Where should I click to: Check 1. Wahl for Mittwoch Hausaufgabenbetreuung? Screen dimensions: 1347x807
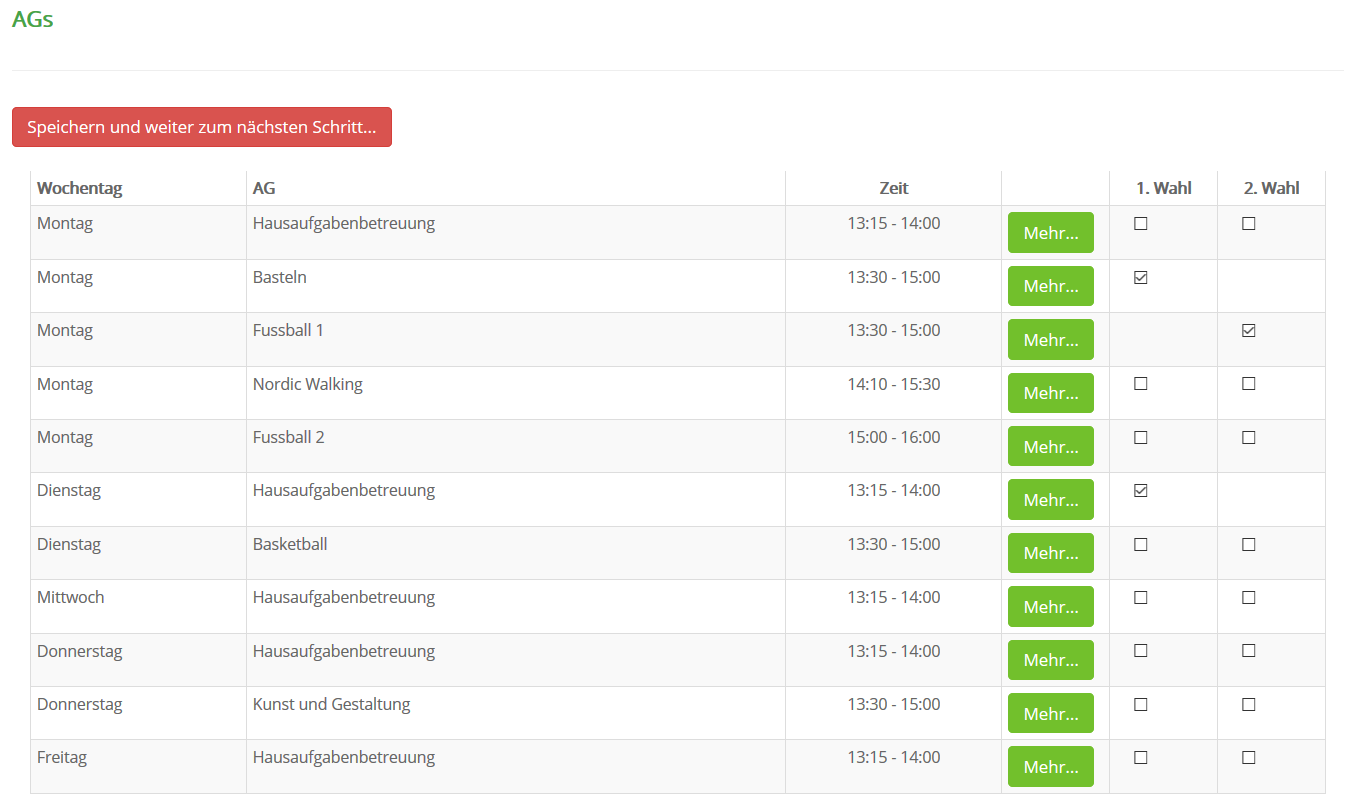click(x=1140, y=598)
